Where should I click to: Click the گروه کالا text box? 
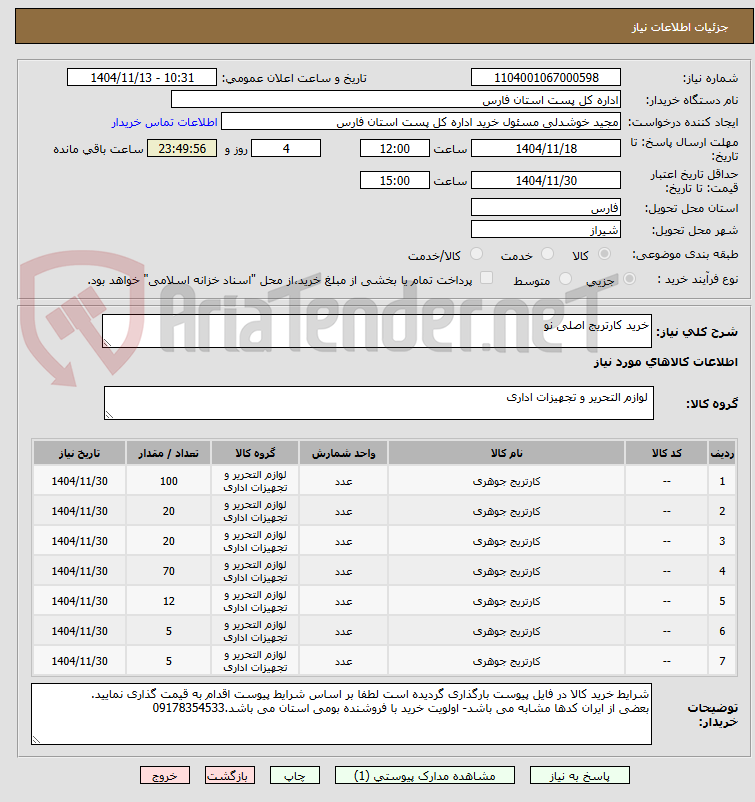tap(379, 403)
